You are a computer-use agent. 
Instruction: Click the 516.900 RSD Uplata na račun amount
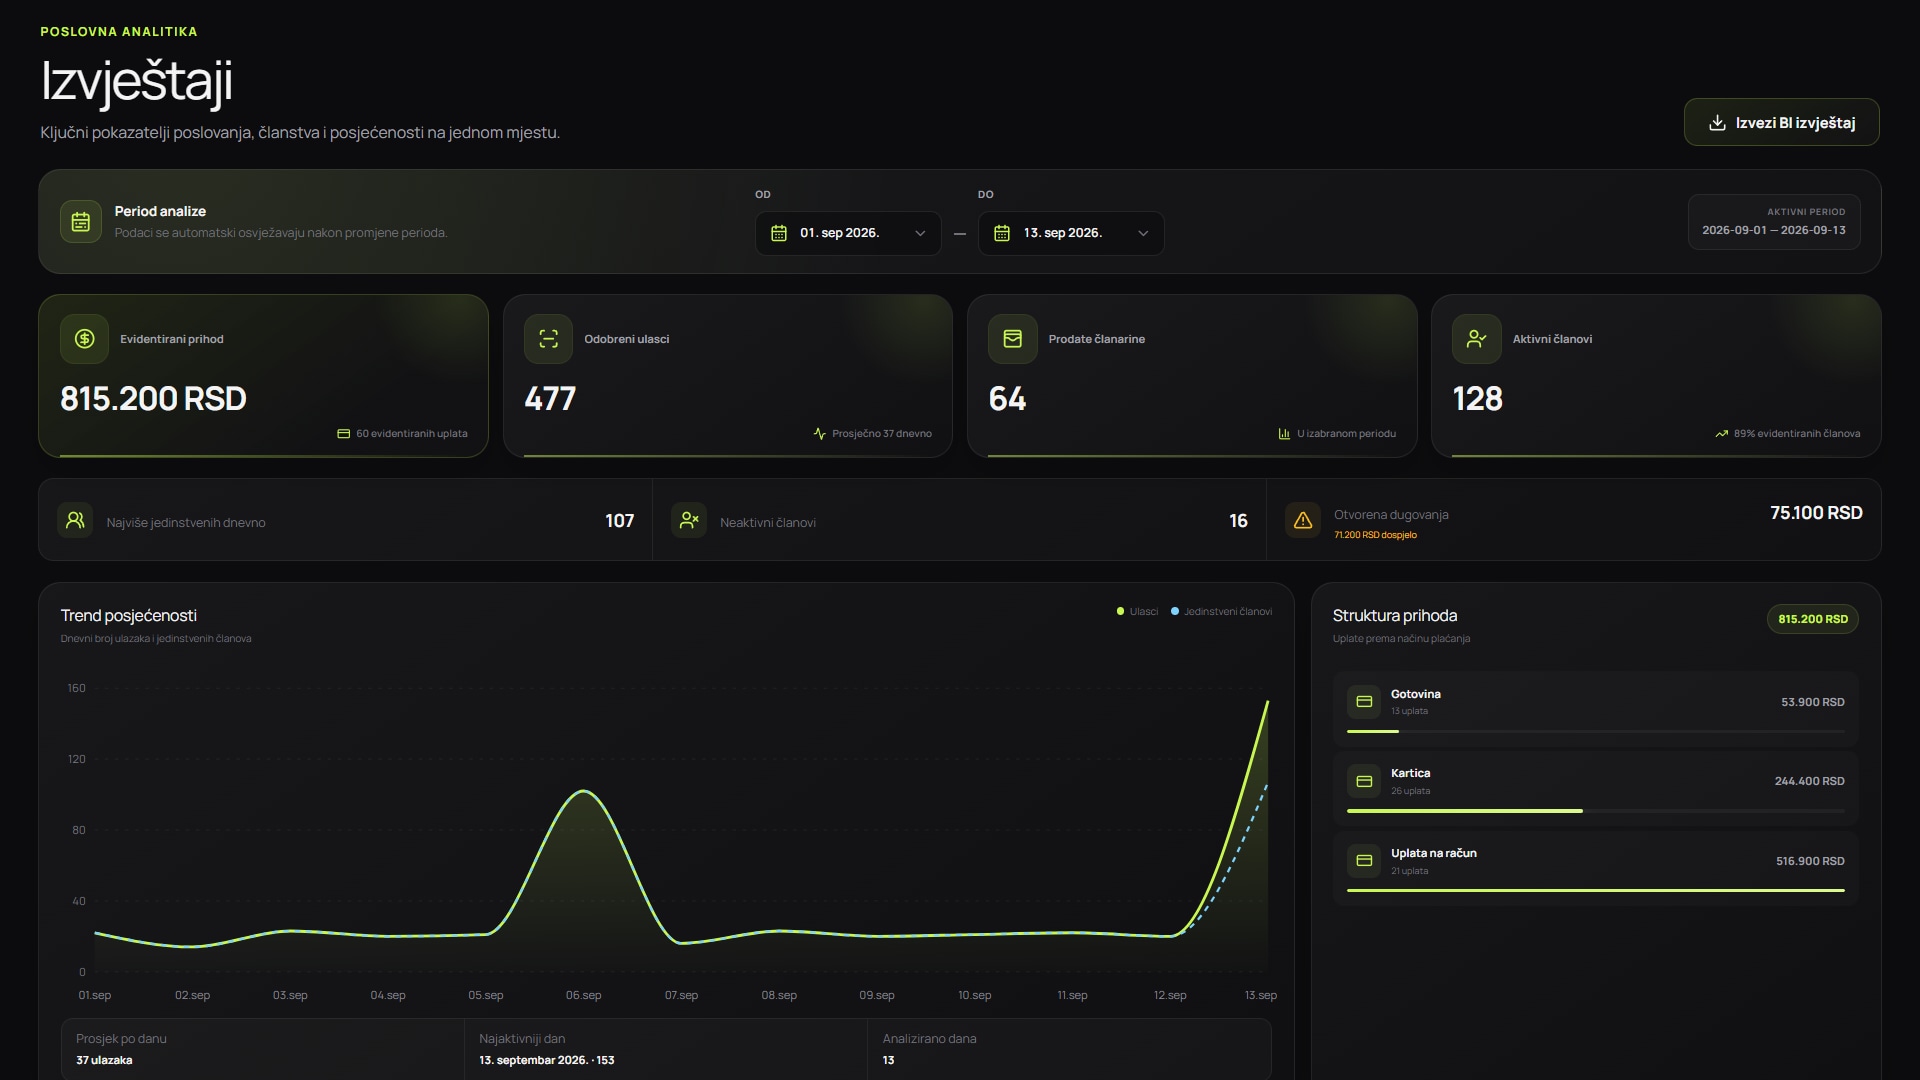tap(1810, 861)
